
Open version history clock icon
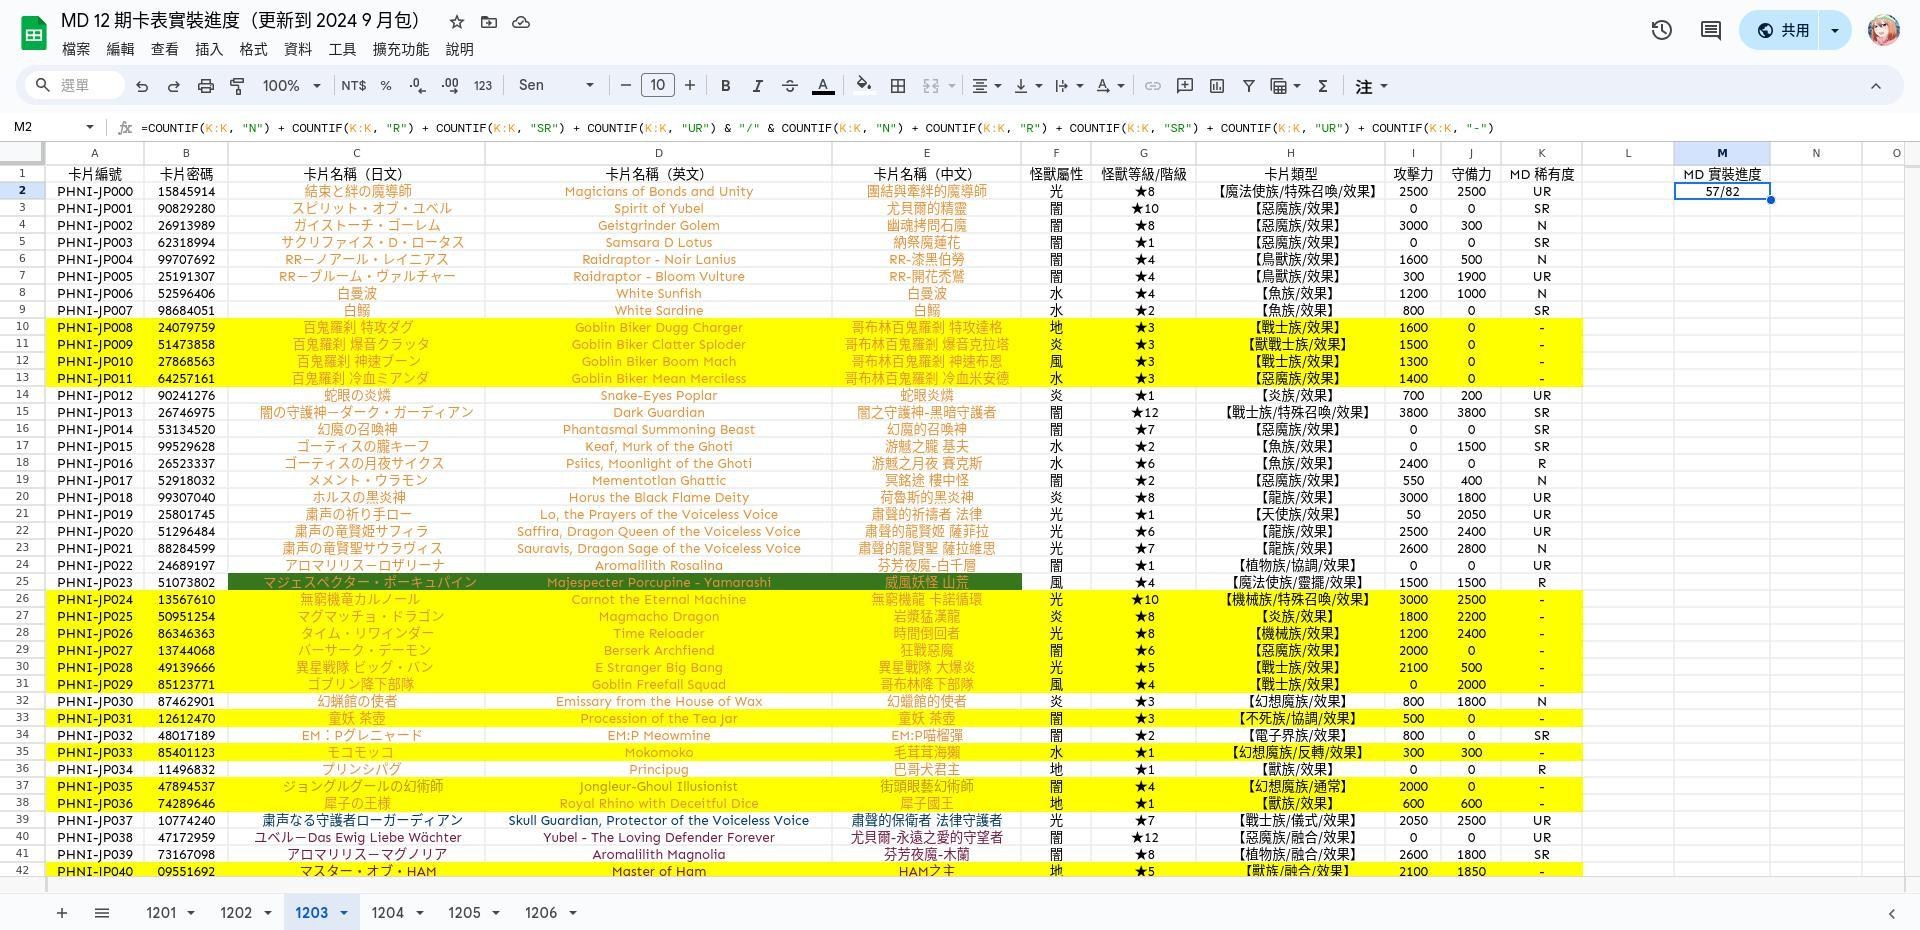pyautogui.click(x=1662, y=30)
